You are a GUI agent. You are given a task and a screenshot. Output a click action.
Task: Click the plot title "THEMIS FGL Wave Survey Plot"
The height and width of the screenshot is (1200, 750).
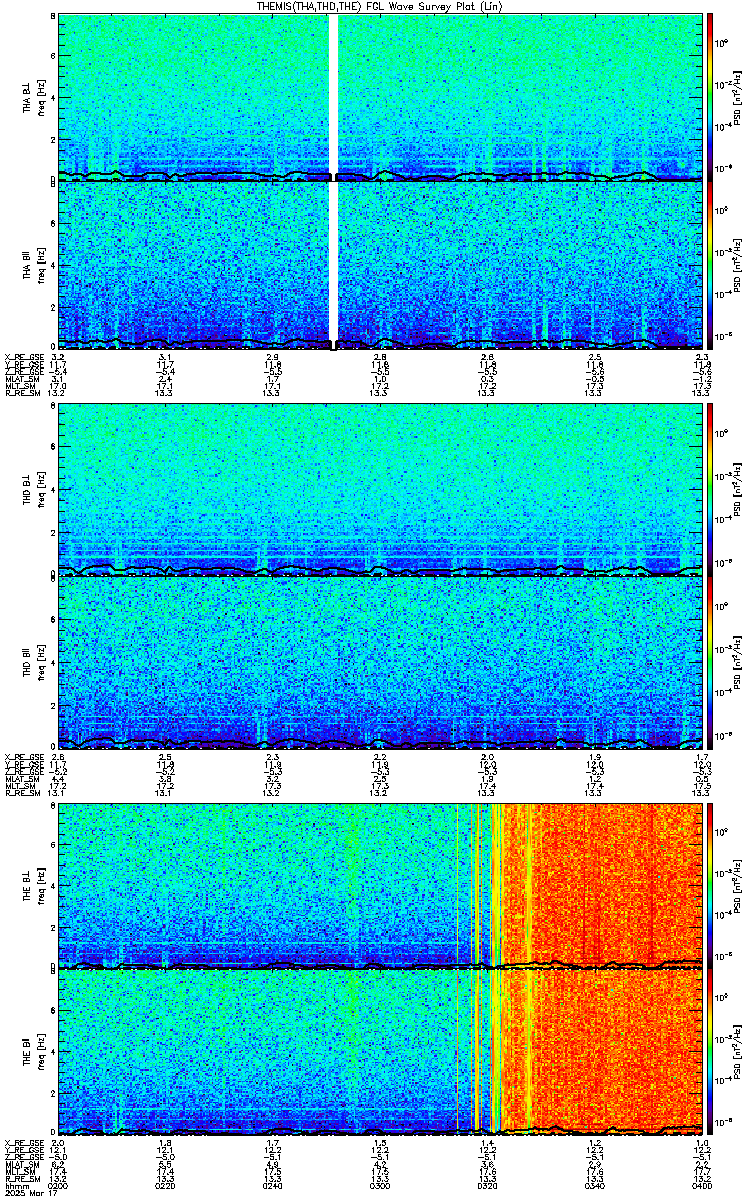[379, 6]
